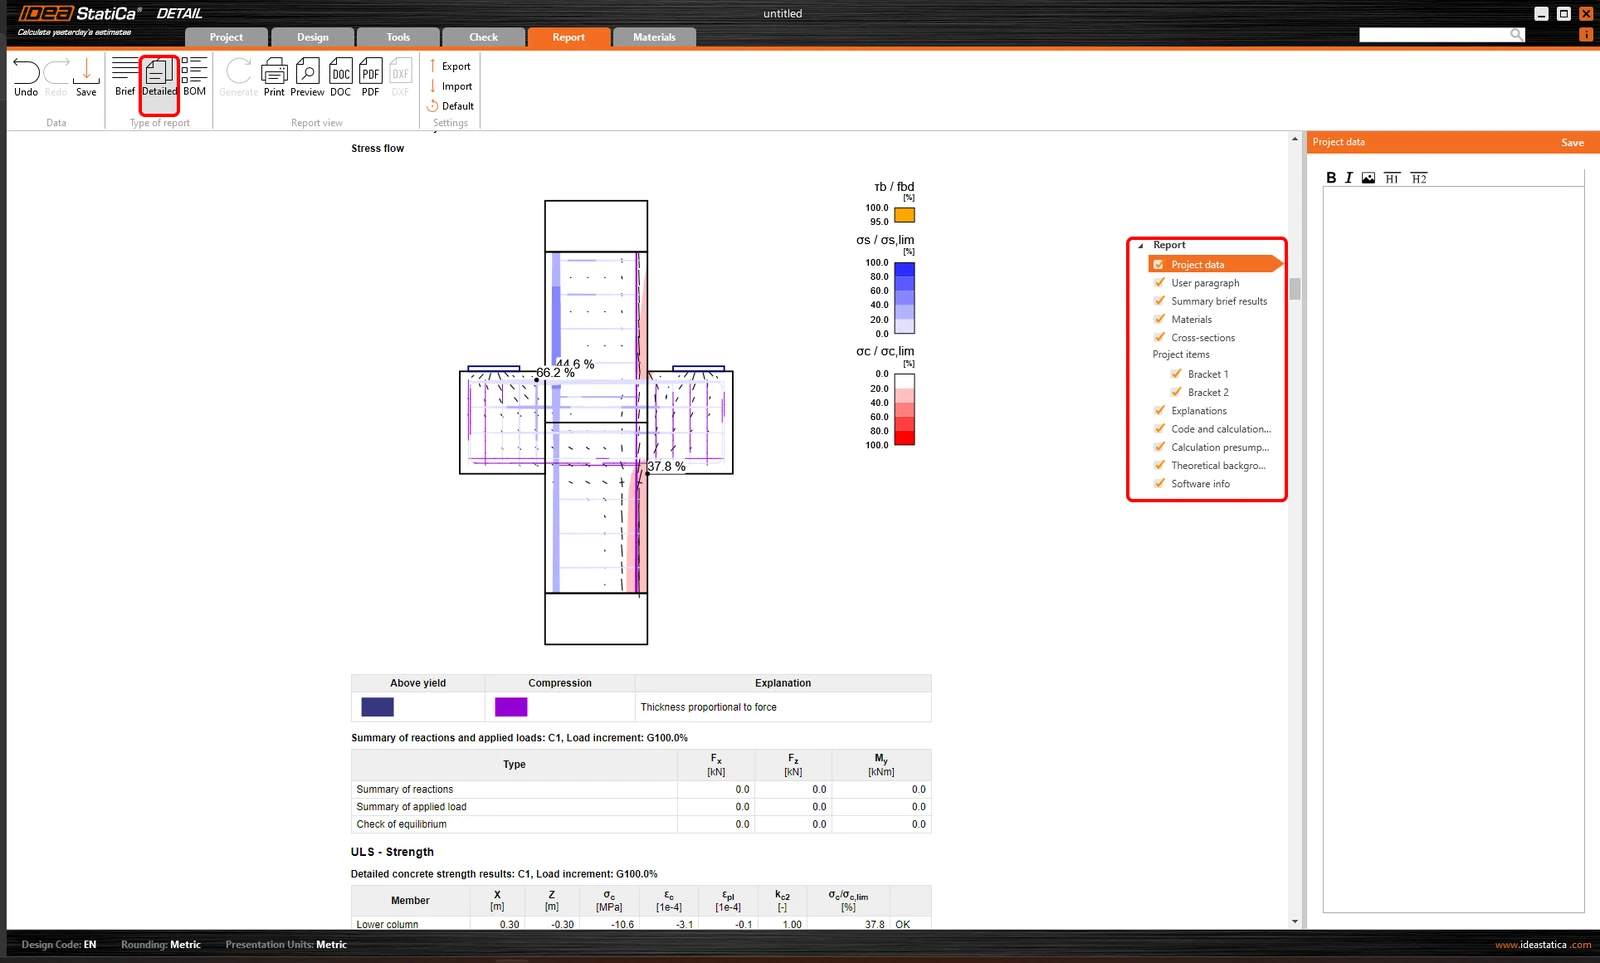Click the 'Check of equilibrium' table row
Viewport: 1600px width, 963px height.
coord(641,824)
